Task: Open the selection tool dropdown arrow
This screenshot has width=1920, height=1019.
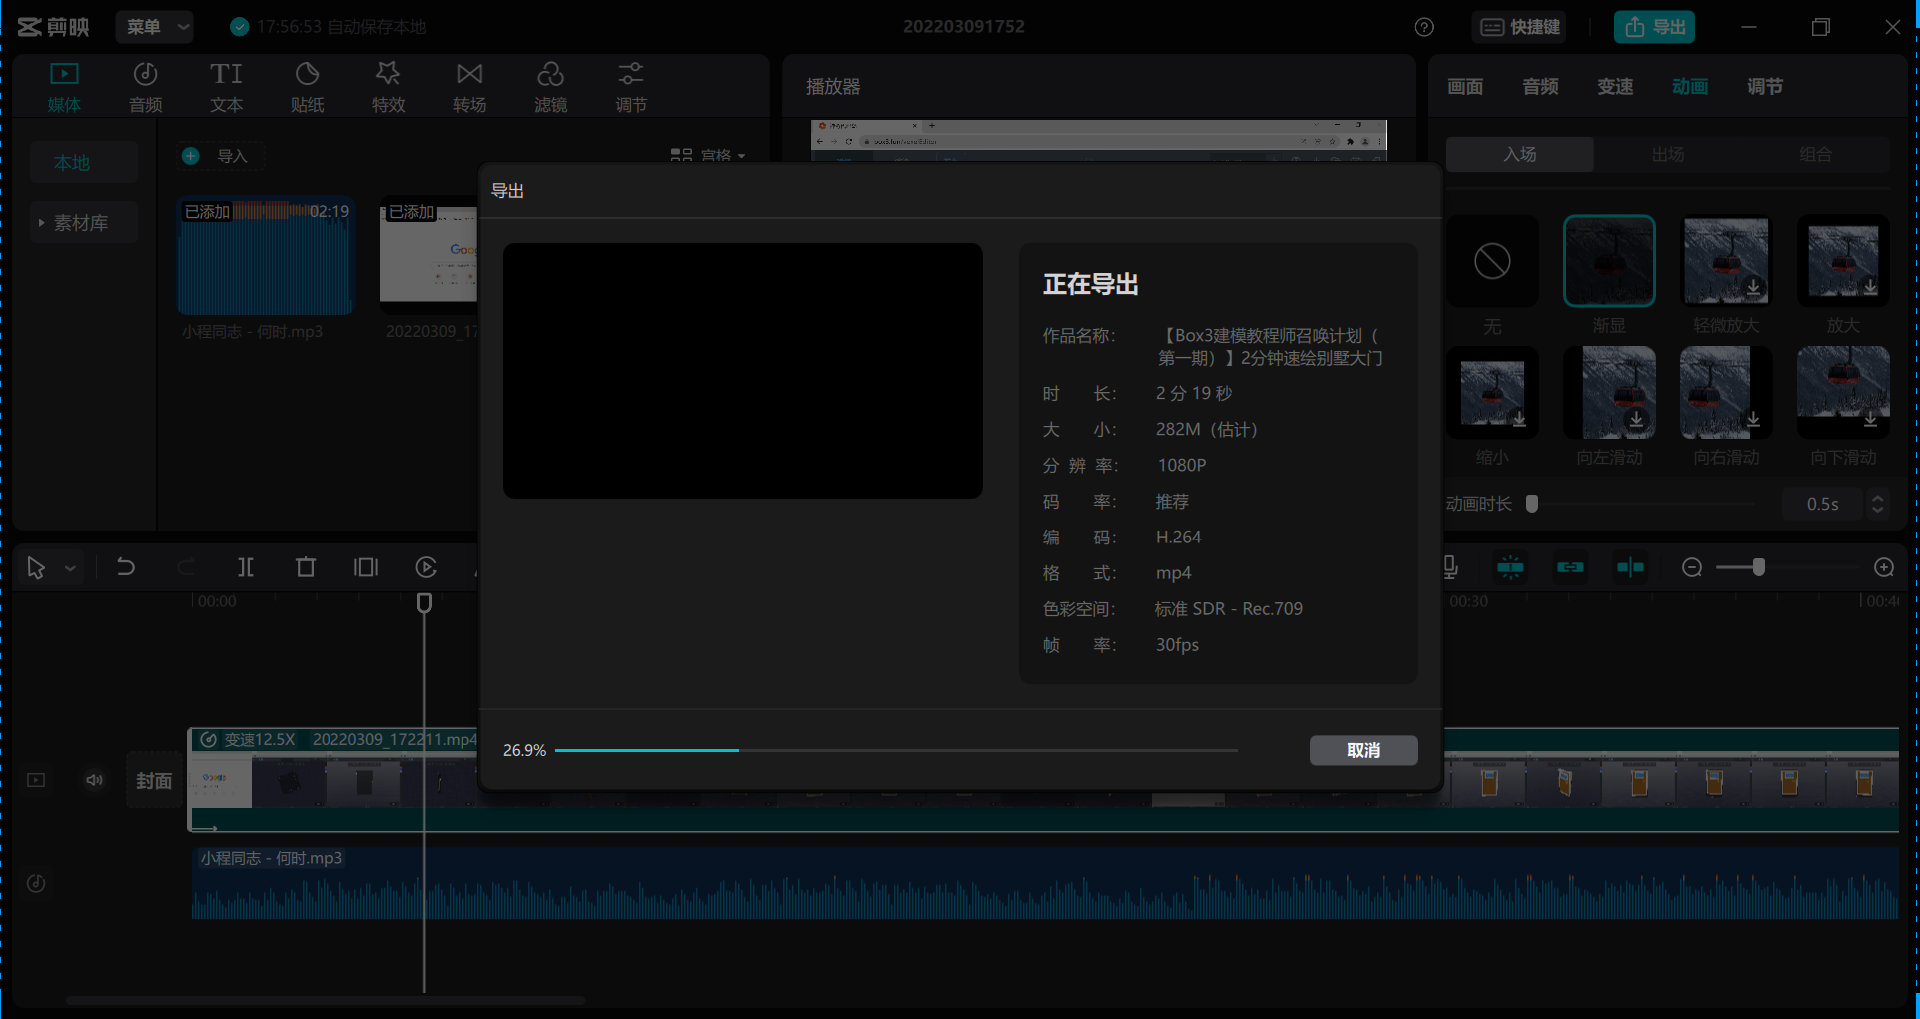Action: click(x=70, y=568)
